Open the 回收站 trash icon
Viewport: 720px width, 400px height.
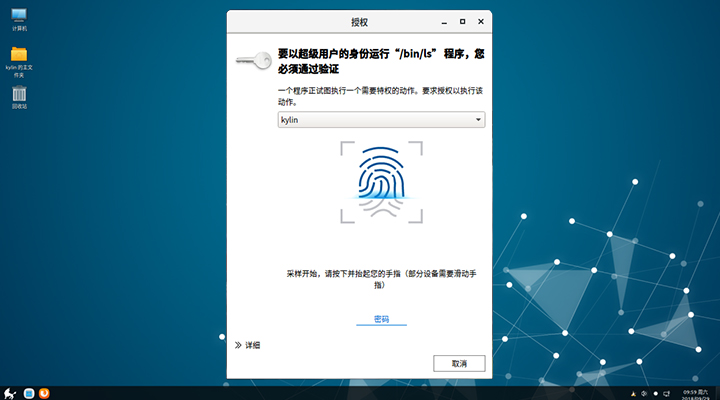point(19,94)
